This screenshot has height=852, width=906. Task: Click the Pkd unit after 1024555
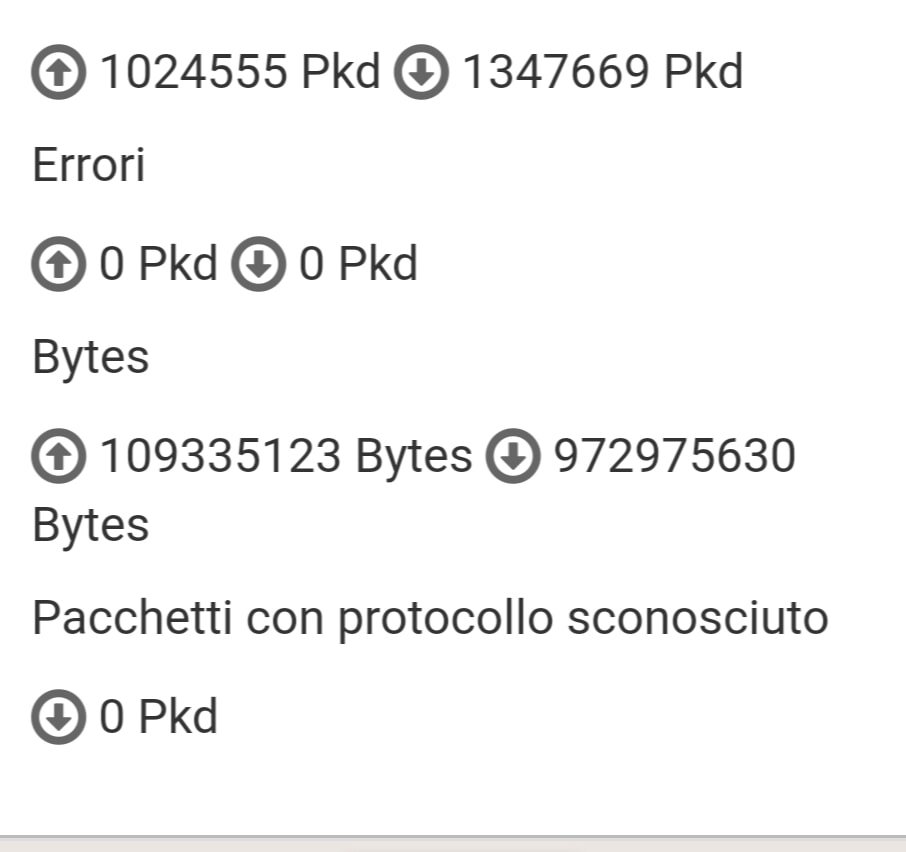pyautogui.click(x=341, y=72)
